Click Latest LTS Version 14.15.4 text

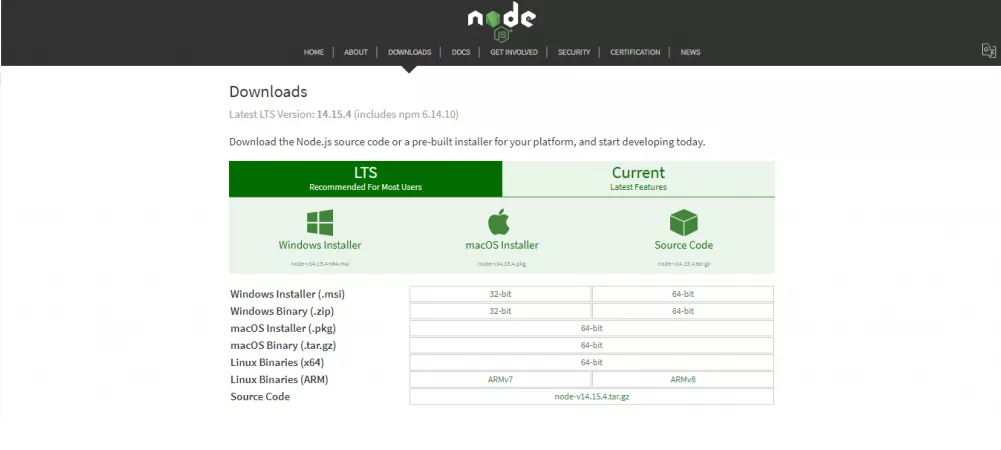(343, 114)
